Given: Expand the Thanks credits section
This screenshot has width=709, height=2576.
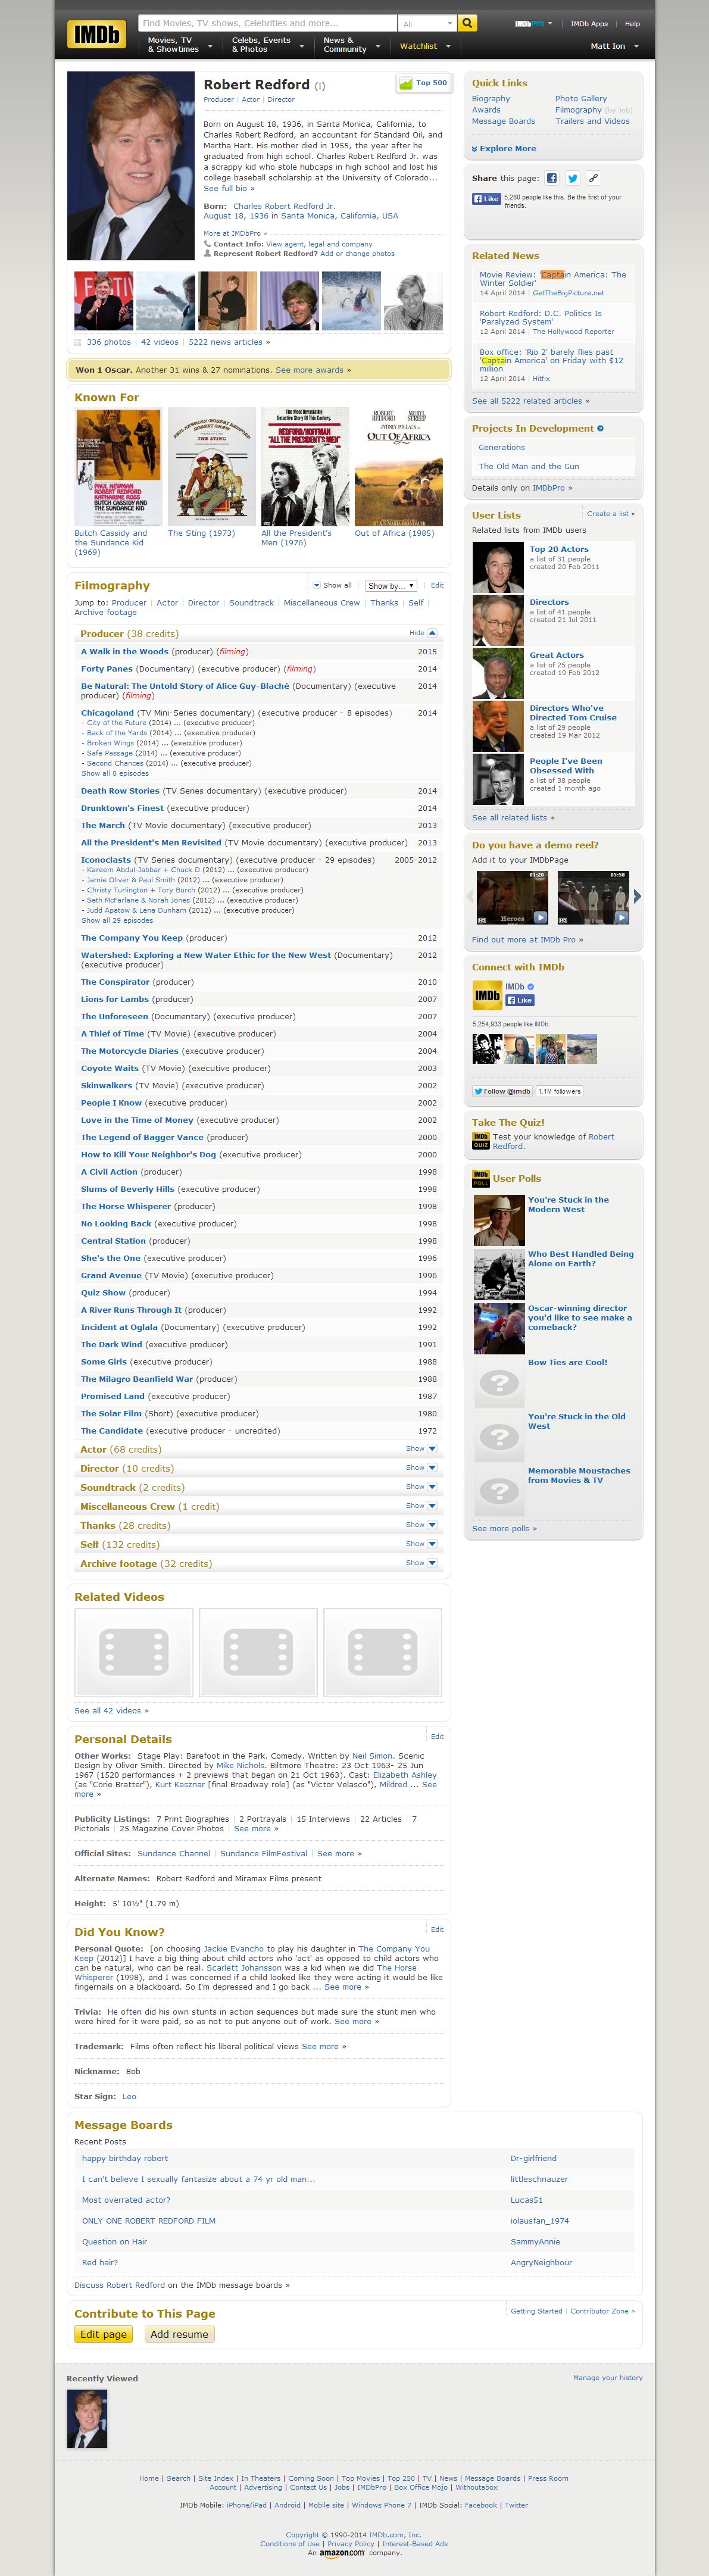Looking at the screenshot, I should (421, 1524).
